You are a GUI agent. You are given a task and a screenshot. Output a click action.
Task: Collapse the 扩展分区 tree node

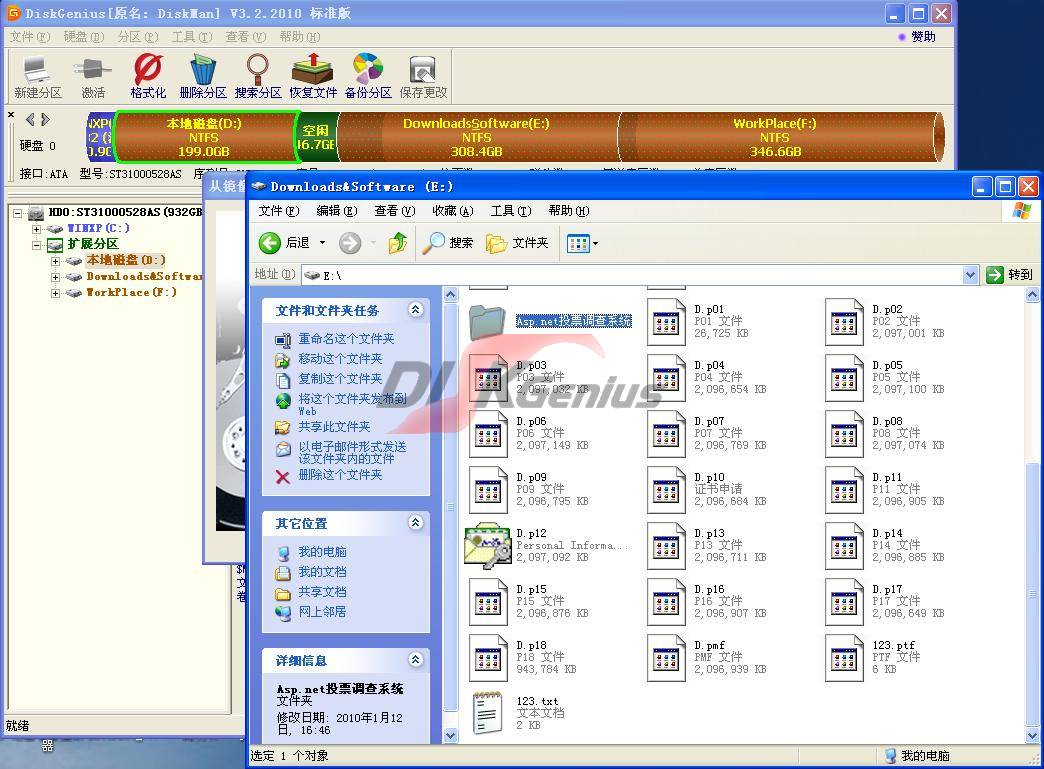tap(37, 245)
